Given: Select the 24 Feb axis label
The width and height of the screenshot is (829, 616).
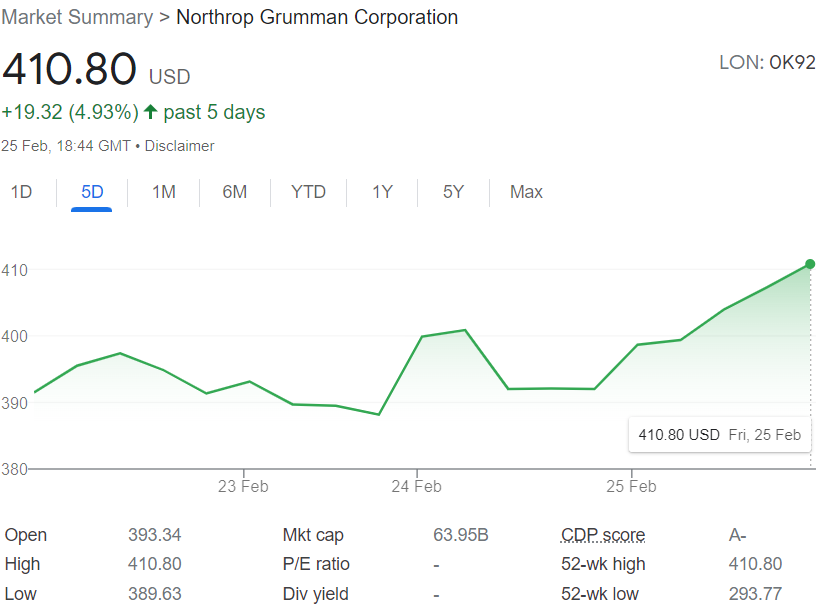Looking at the screenshot, I should [x=417, y=486].
